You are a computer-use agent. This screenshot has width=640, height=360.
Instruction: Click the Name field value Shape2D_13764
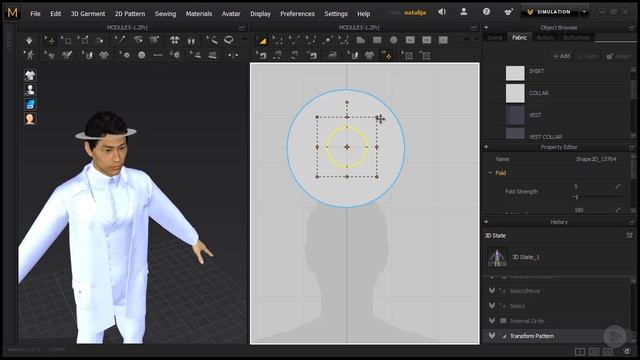596,159
